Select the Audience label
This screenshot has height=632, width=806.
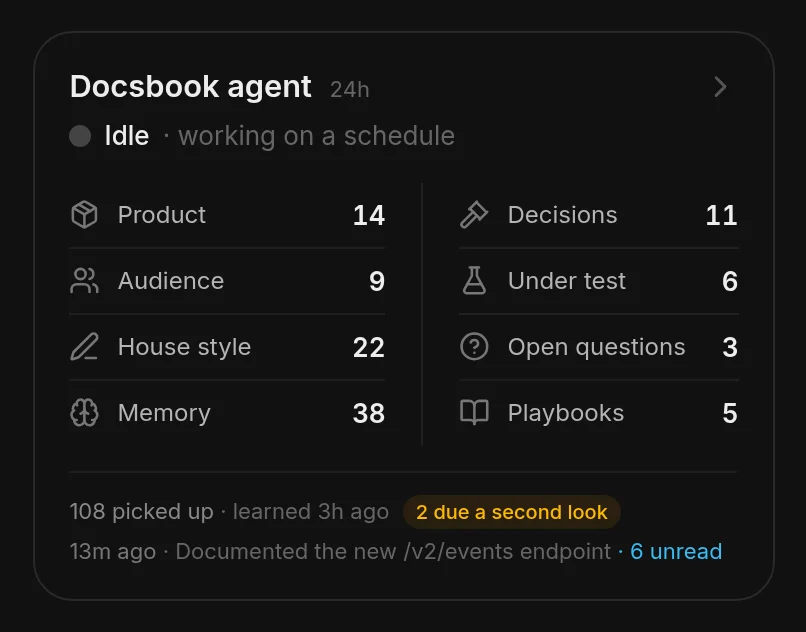click(x=171, y=281)
